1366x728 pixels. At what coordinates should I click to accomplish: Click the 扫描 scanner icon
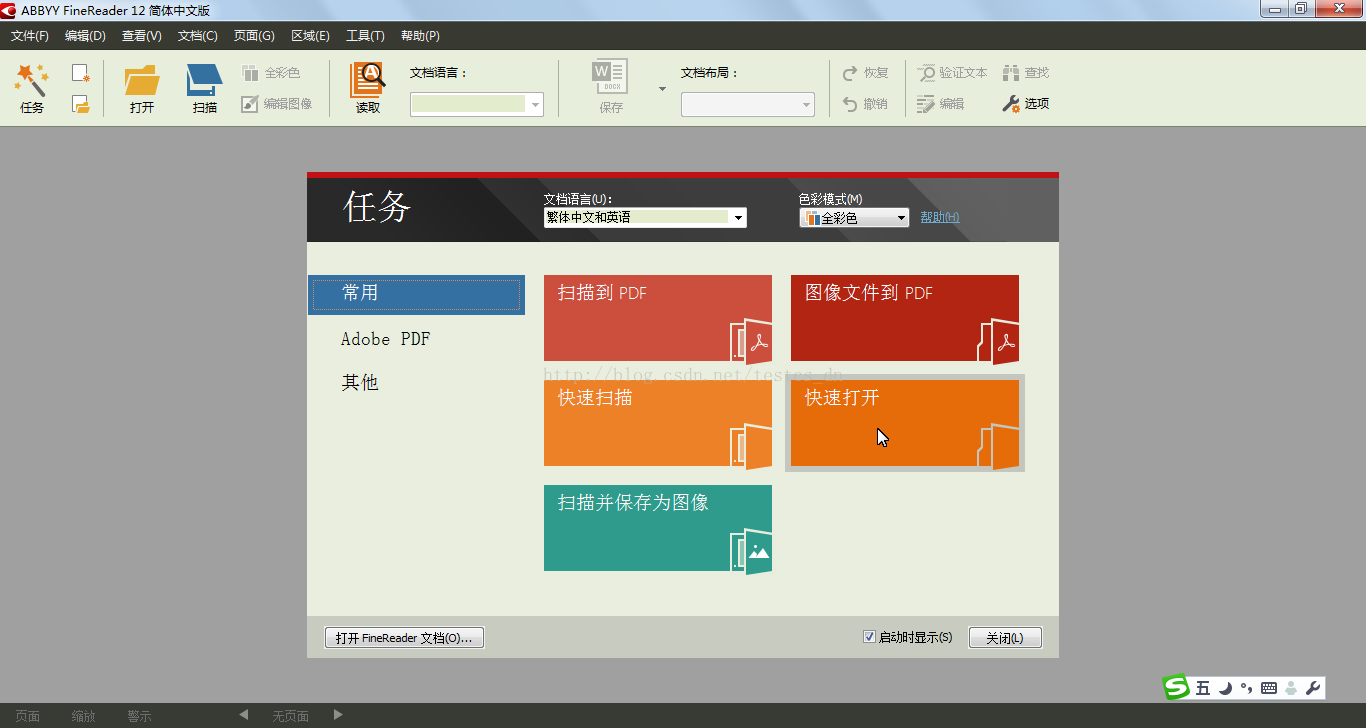[205, 80]
